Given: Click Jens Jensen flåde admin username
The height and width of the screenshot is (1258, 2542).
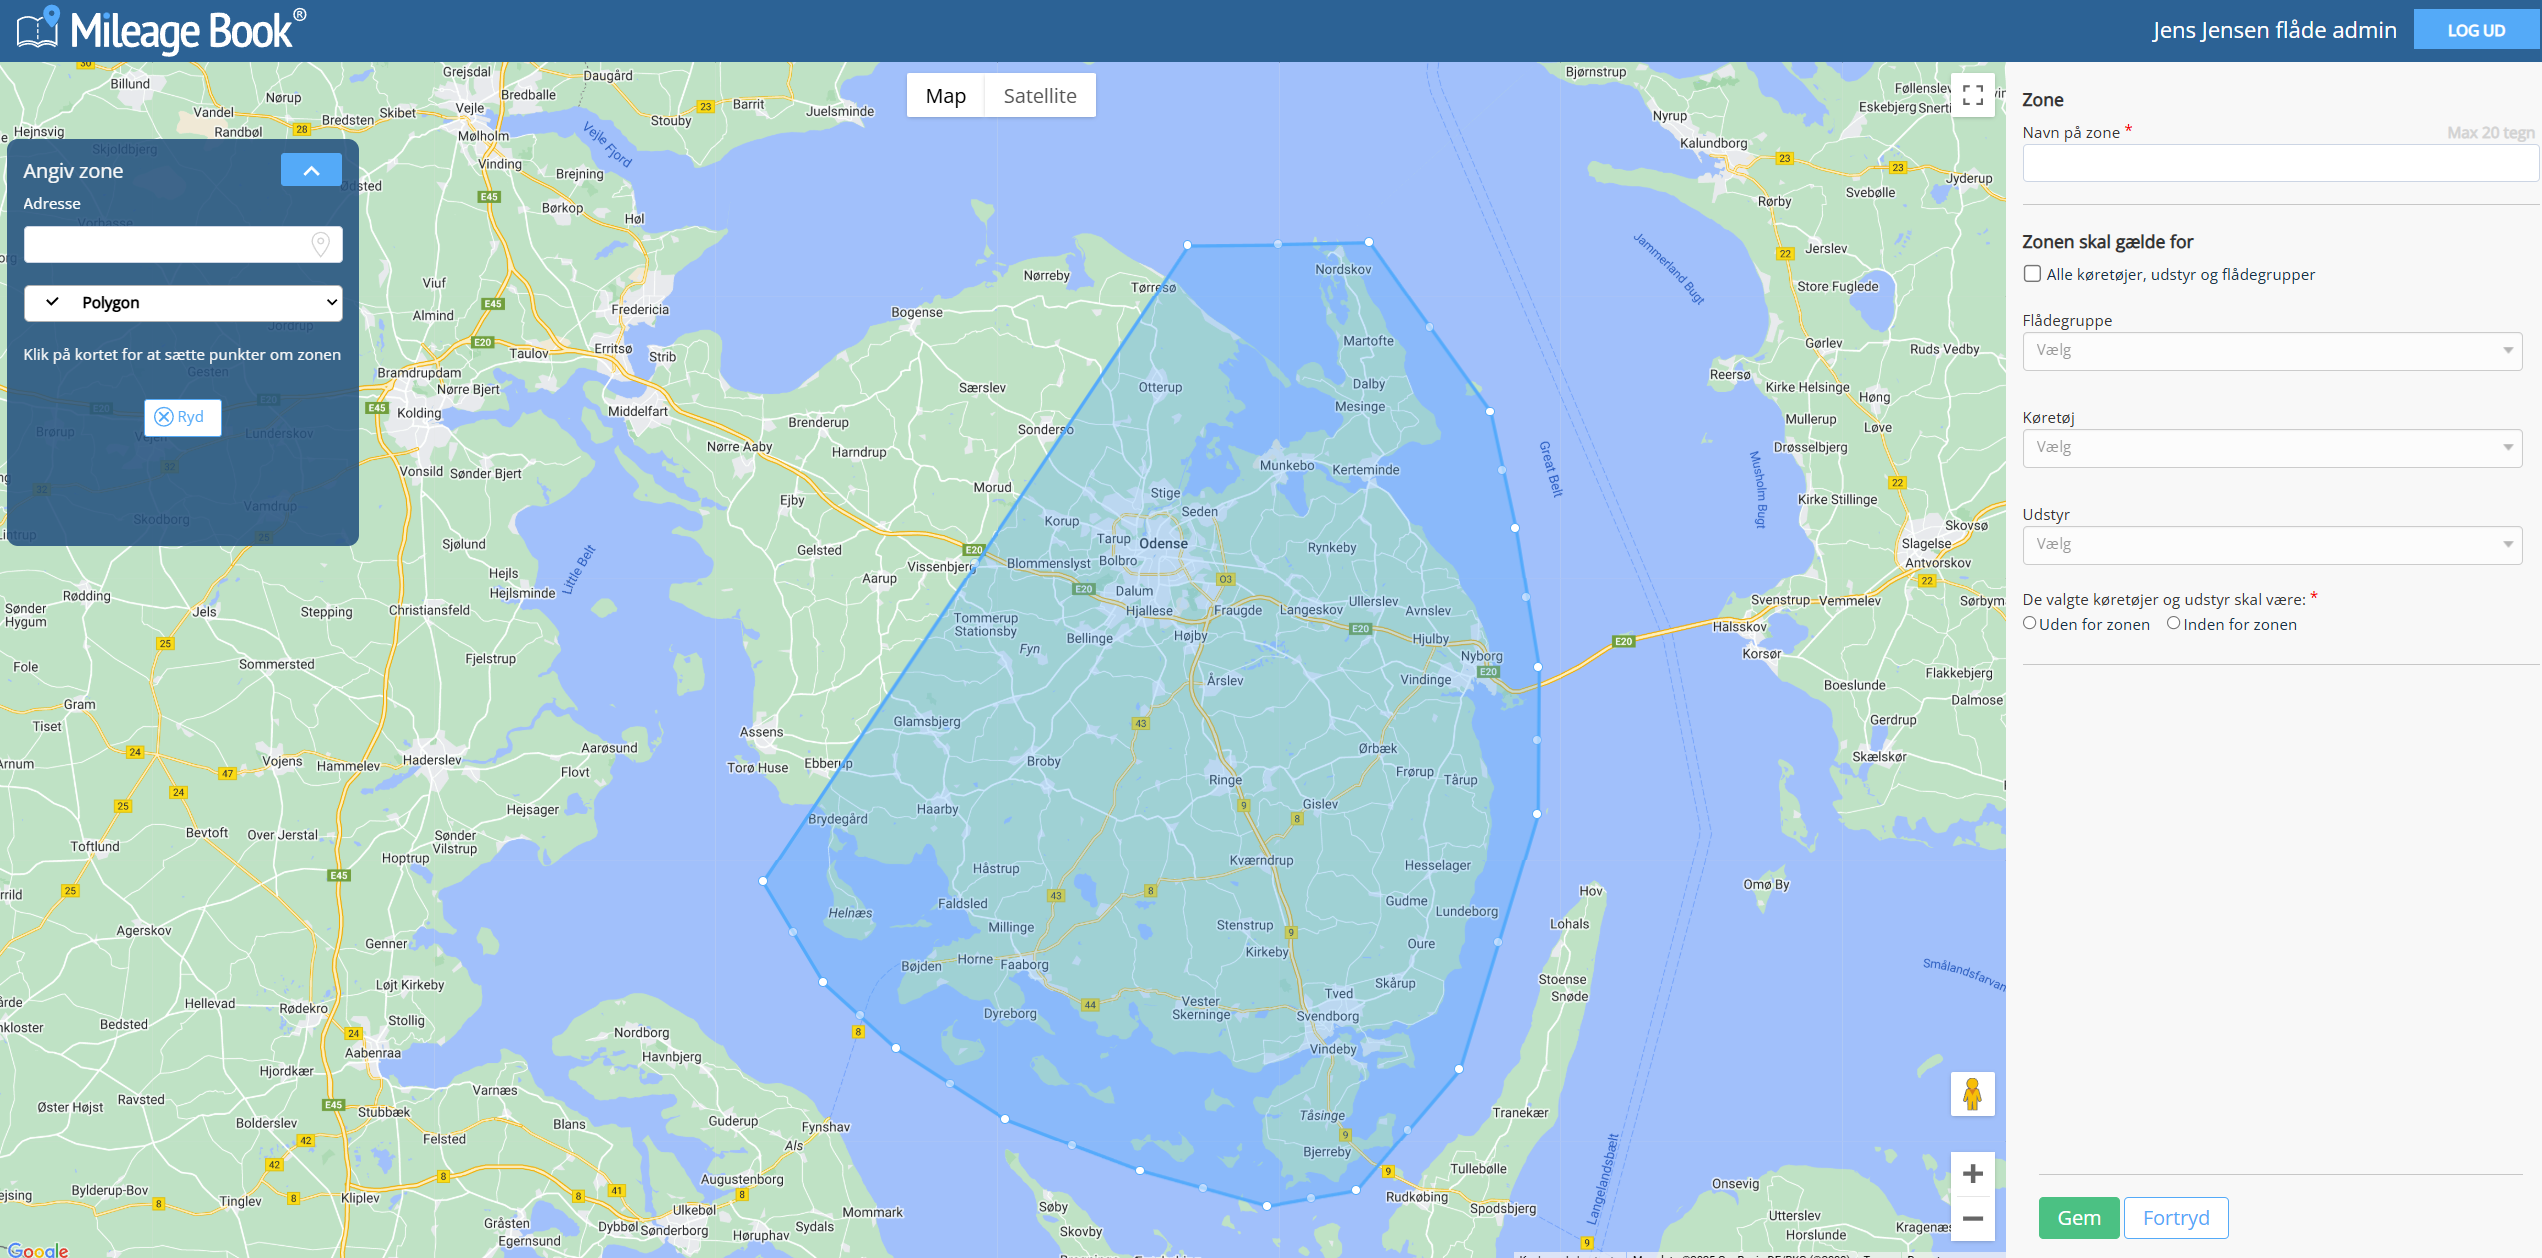Looking at the screenshot, I should 2274,30.
